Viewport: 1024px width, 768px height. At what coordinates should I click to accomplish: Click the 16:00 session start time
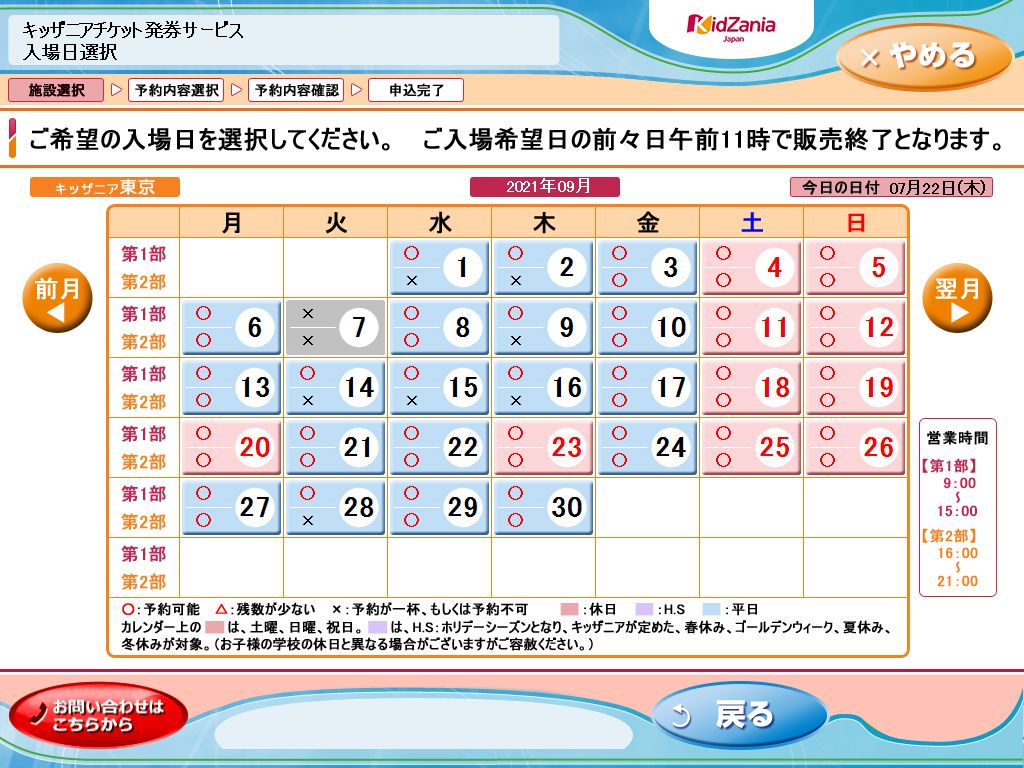(x=957, y=553)
